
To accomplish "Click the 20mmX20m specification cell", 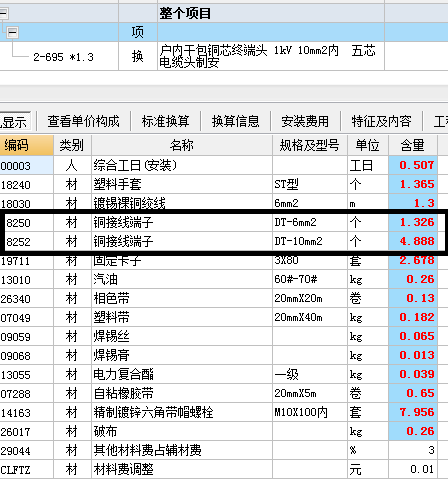I will coord(310,298).
